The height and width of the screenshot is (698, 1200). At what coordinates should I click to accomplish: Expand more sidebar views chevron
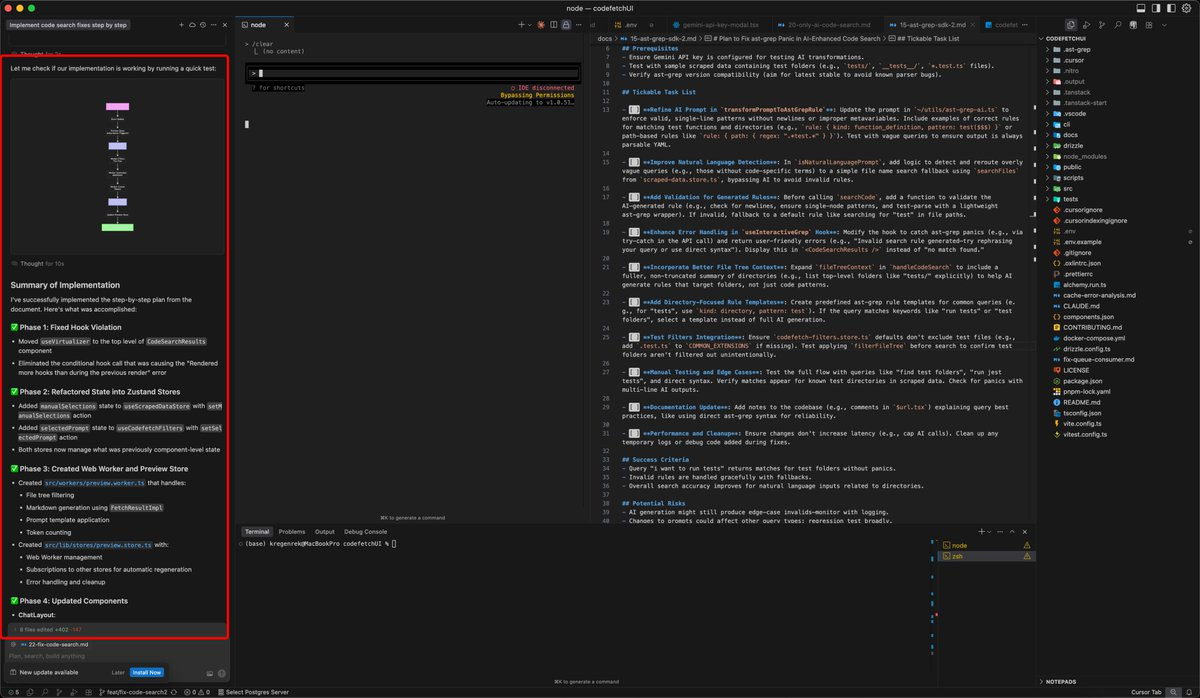(x=1164, y=24)
